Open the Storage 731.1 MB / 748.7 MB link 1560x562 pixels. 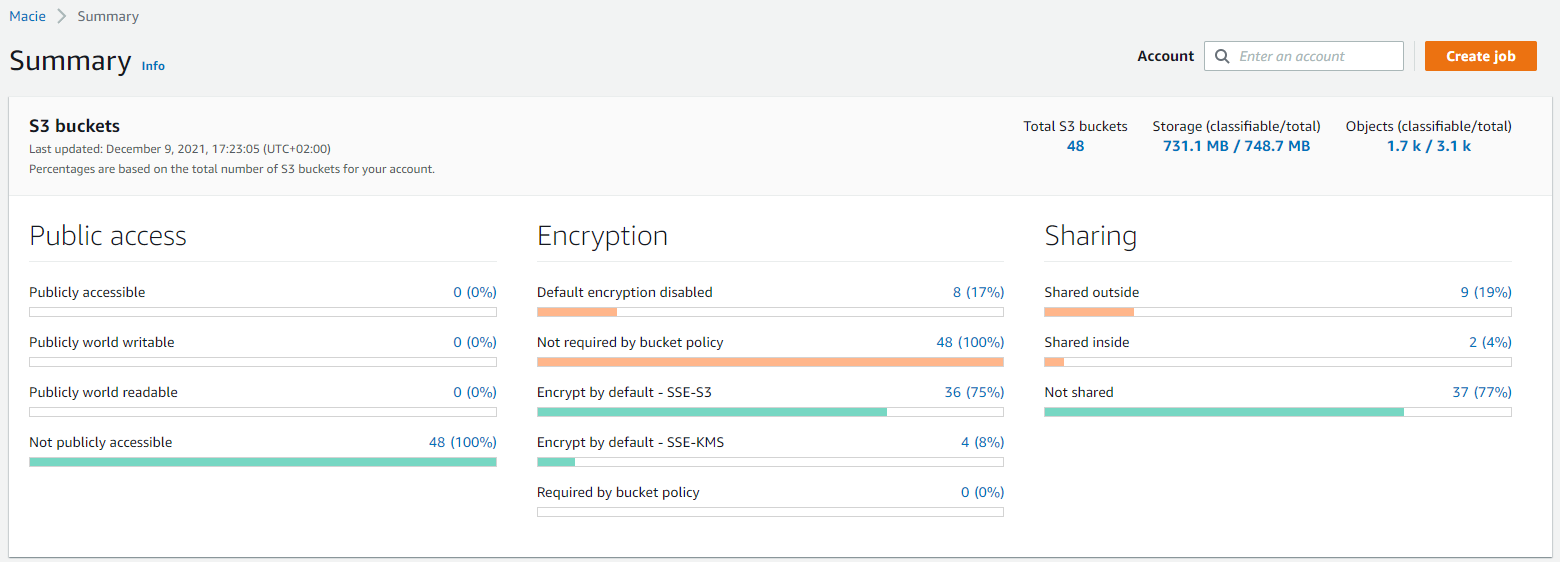coord(1236,146)
